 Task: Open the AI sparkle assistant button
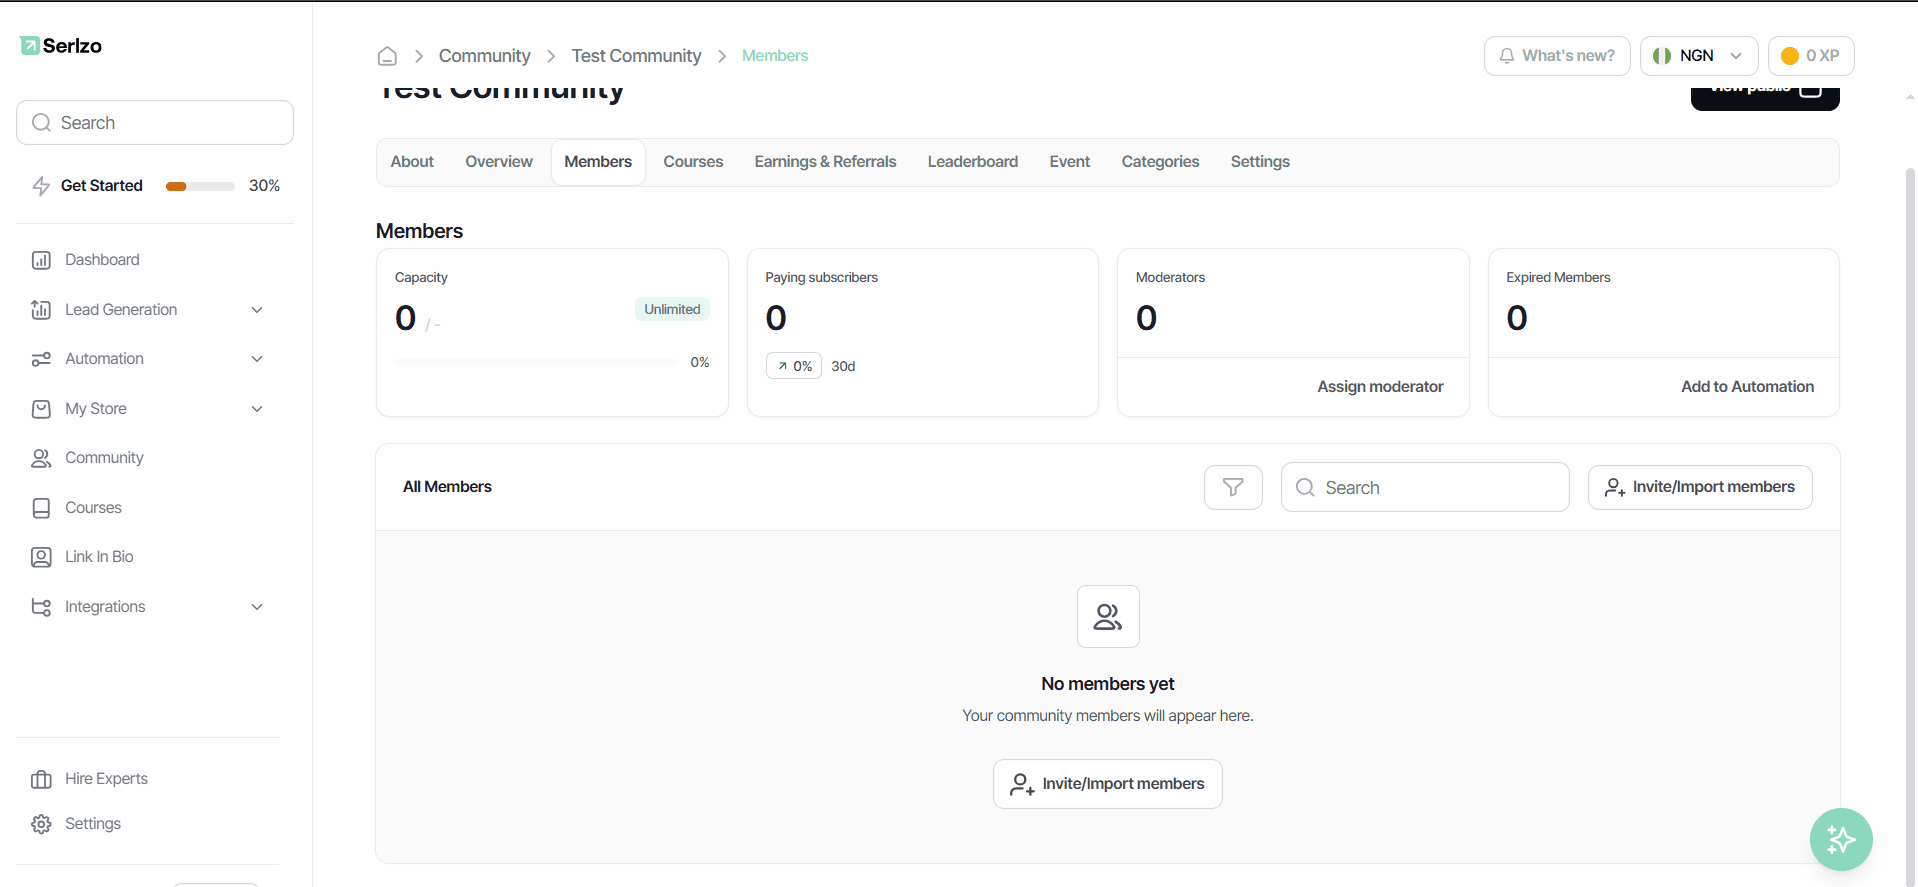pos(1841,839)
